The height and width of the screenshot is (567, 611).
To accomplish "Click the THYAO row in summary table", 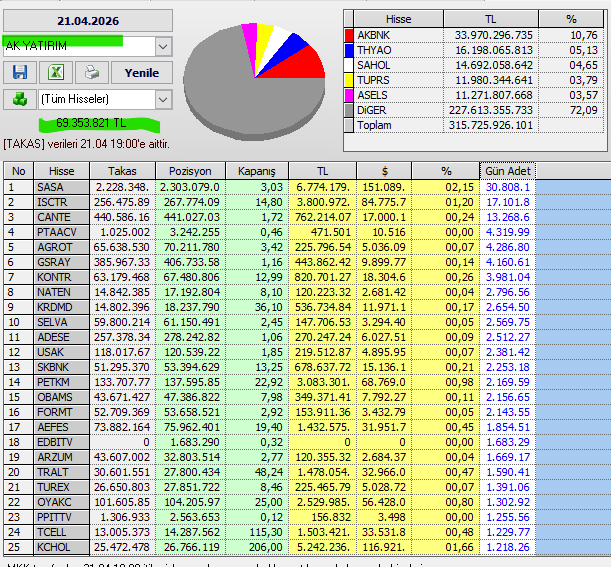I will click(x=474, y=50).
